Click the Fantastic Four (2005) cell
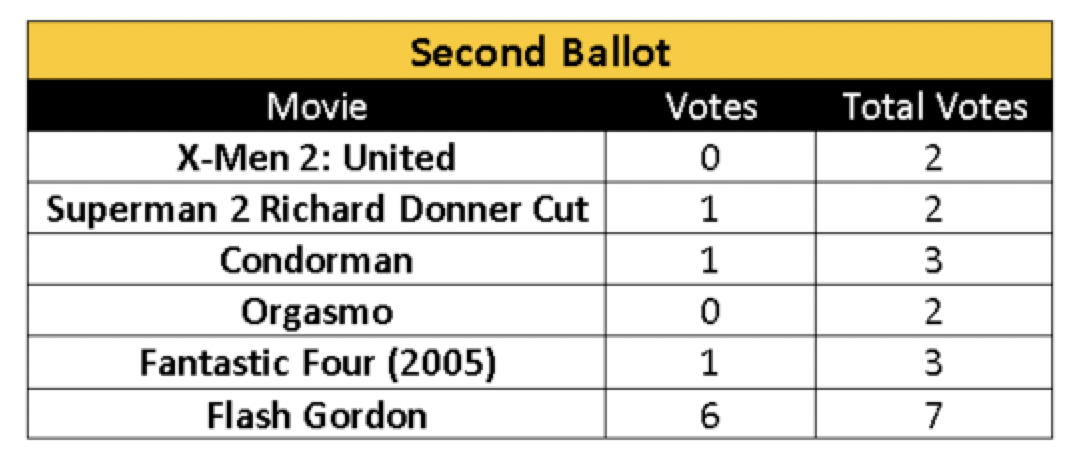The height and width of the screenshot is (461, 1068). pyautogui.click(x=317, y=362)
